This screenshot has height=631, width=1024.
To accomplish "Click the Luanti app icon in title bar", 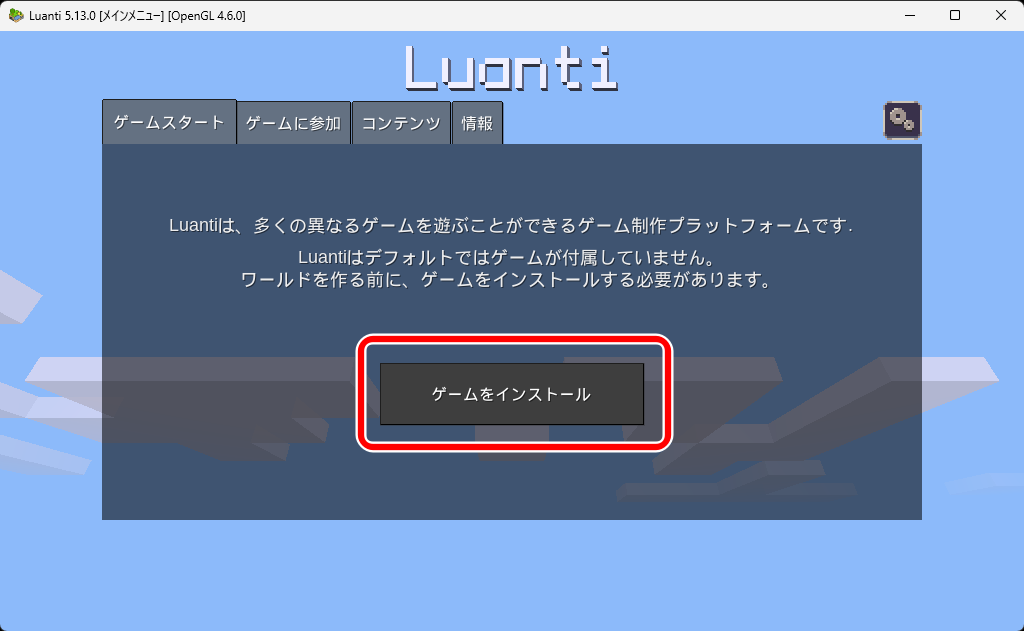I will tap(16, 16).
